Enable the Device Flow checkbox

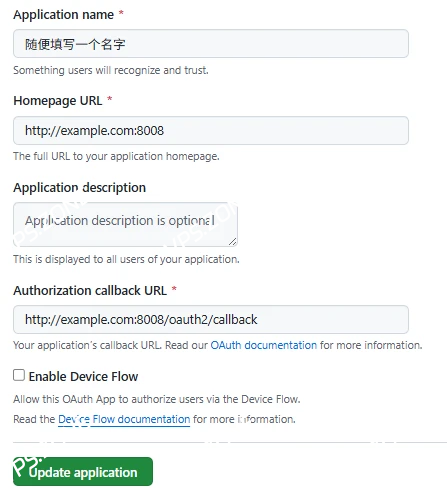(x=19, y=375)
